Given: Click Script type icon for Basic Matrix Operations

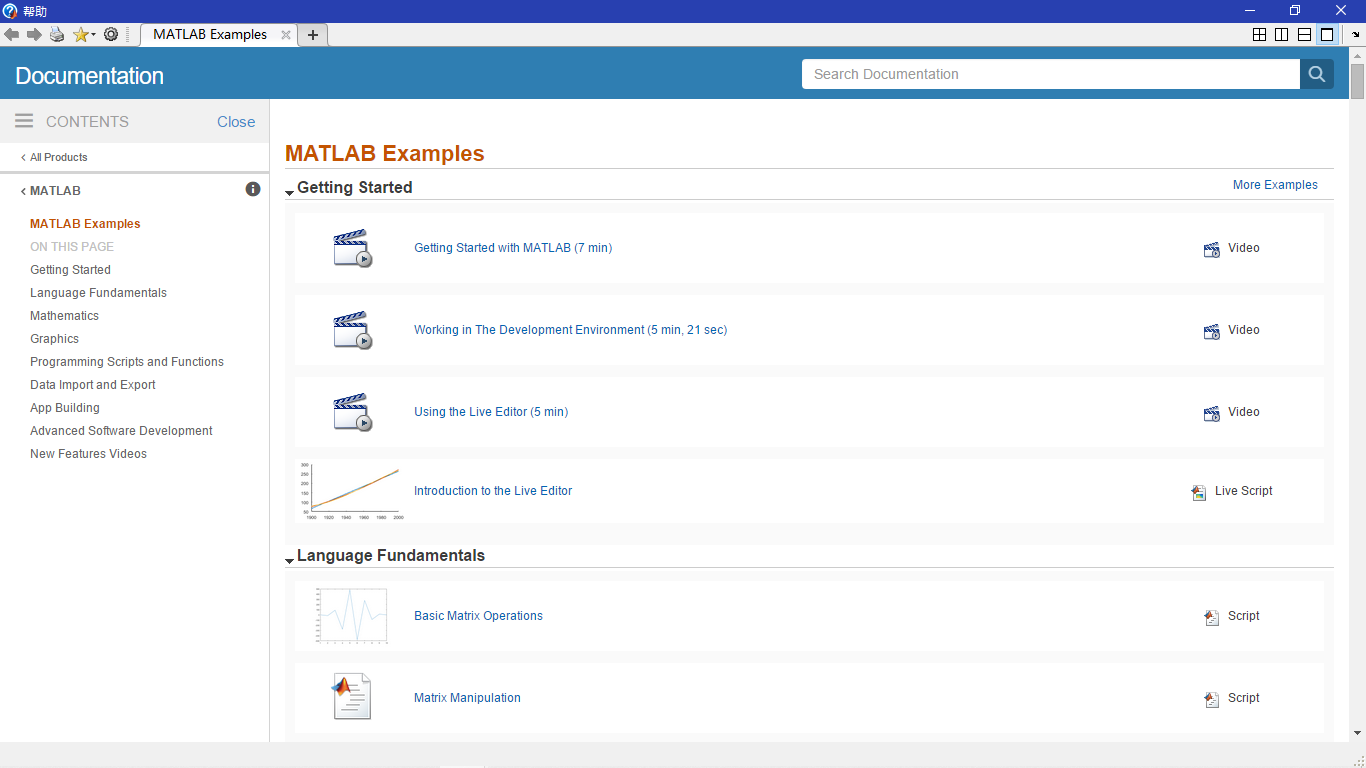Looking at the screenshot, I should pos(1212,617).
